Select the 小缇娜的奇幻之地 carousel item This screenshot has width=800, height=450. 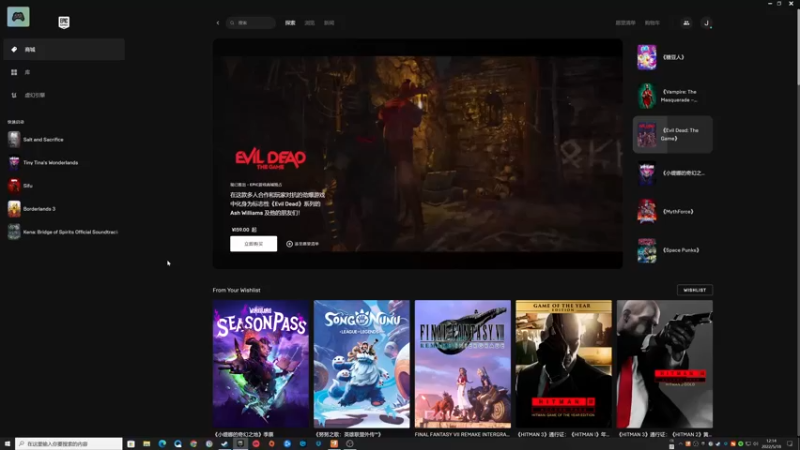tap(672, 173)
